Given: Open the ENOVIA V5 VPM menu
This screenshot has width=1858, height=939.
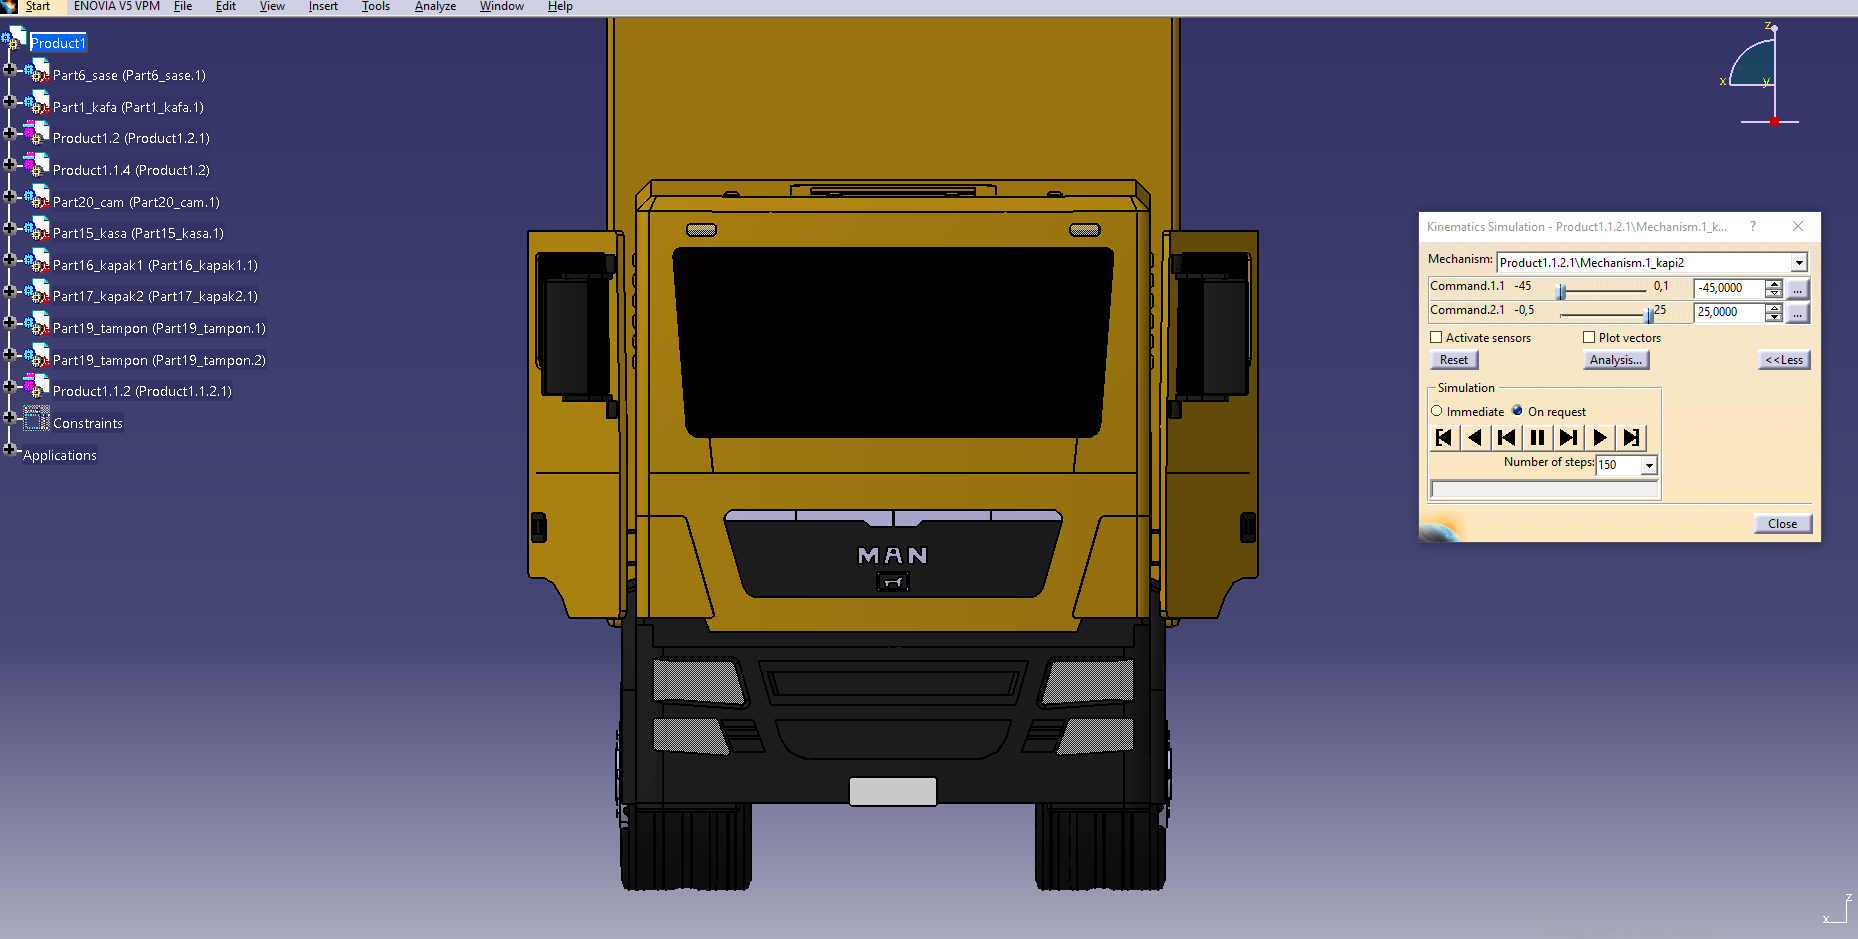Looking at the screenshot, I should [116, 6].
